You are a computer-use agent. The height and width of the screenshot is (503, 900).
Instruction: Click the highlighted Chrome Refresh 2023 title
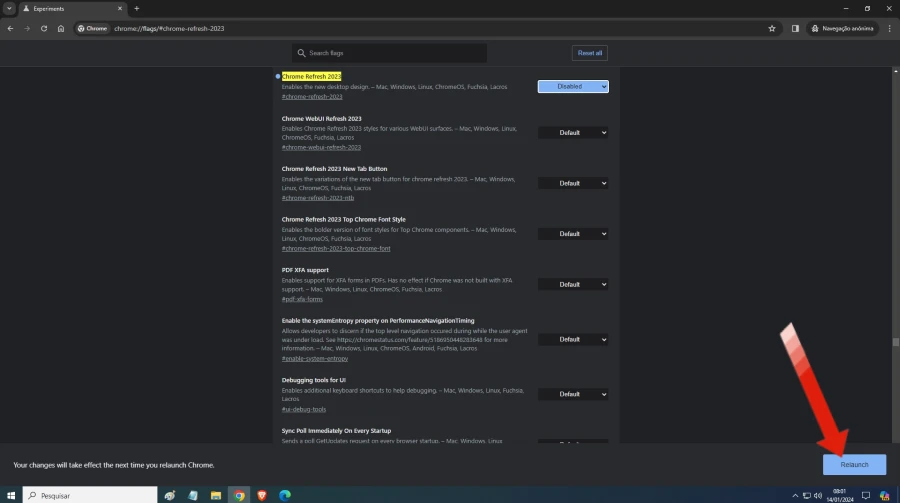311,76
